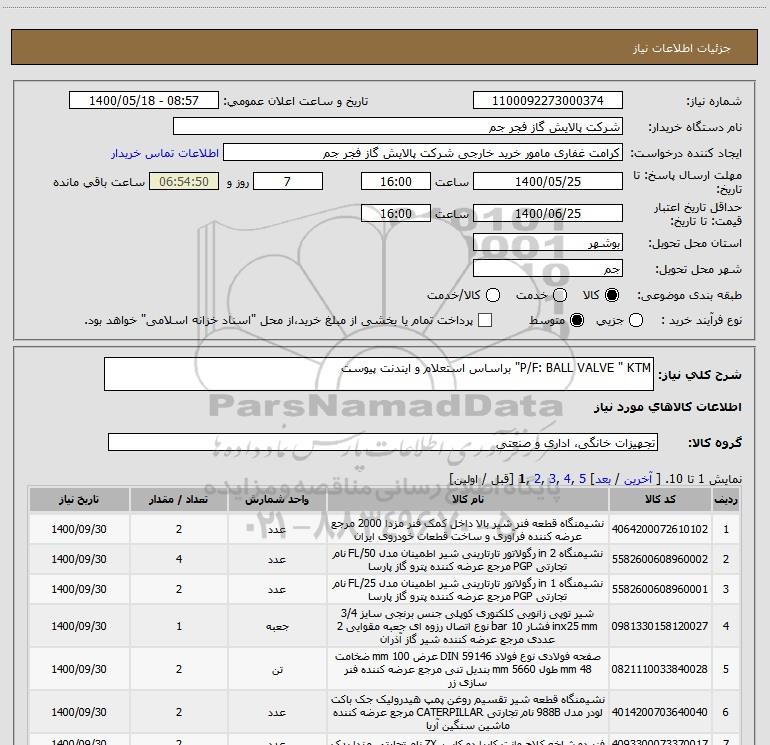
Task: Open the اطلاعات تماس خریدار link
Action: 165,153
